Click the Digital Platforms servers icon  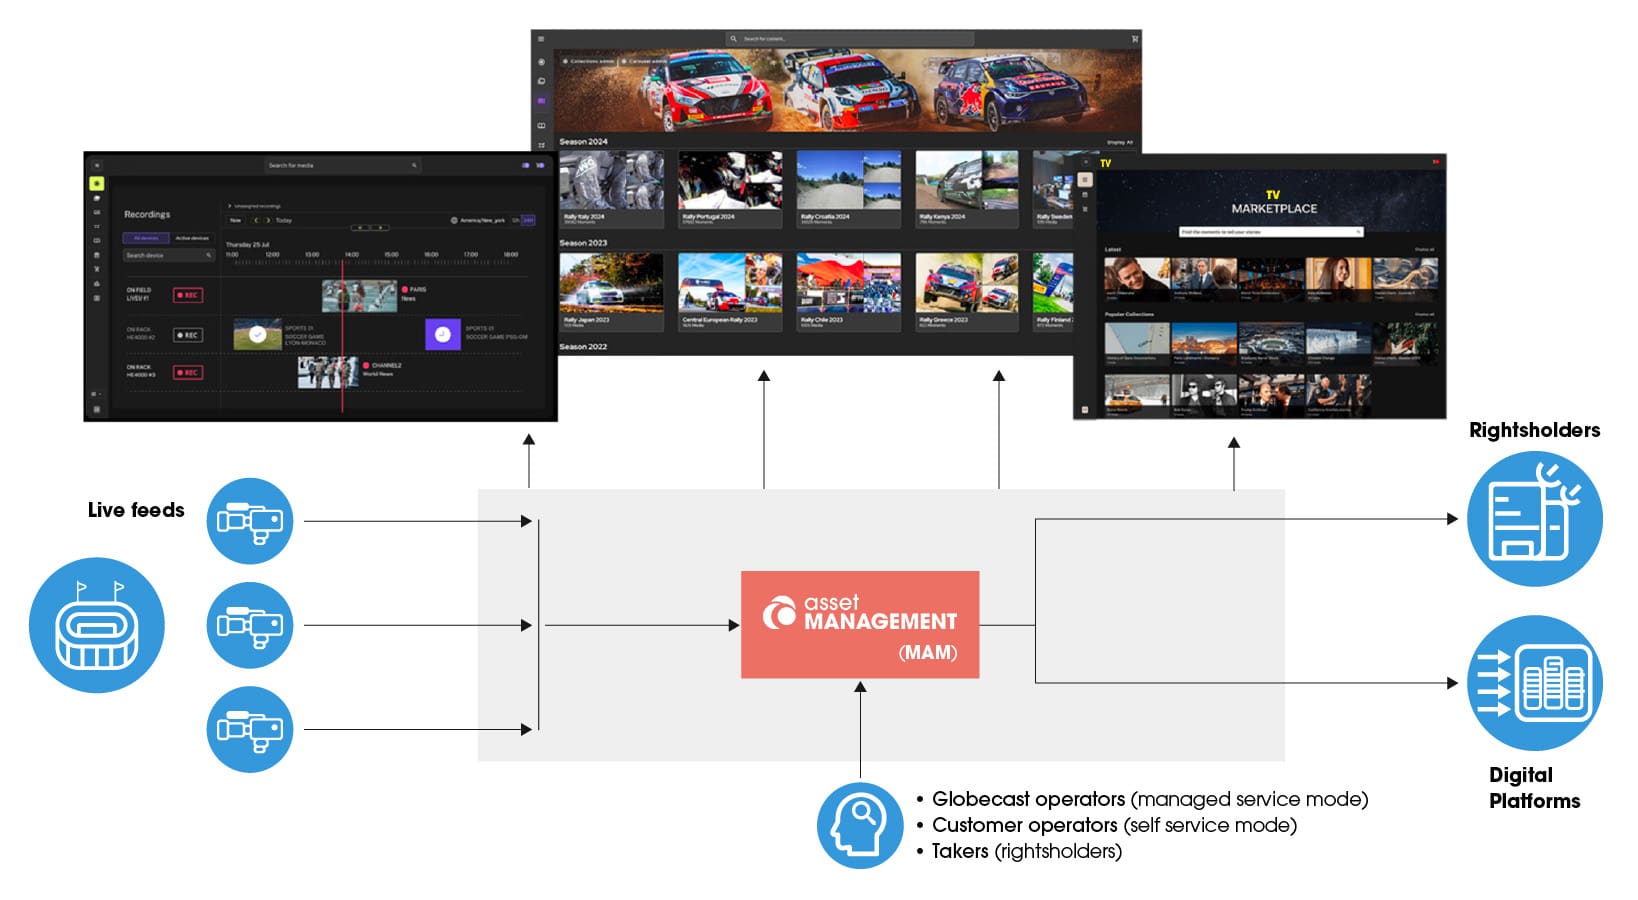point(1535,683)
